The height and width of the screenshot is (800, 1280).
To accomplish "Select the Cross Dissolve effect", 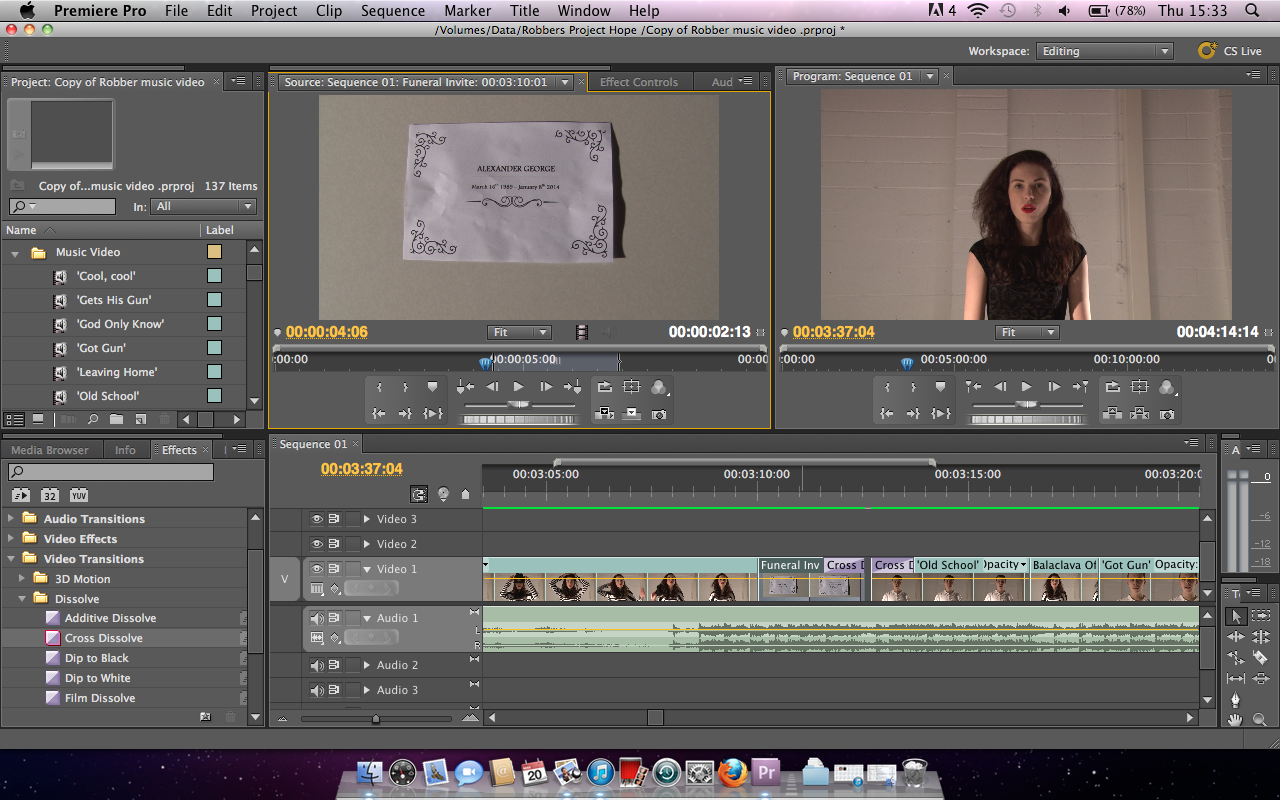I will (104, 638).
